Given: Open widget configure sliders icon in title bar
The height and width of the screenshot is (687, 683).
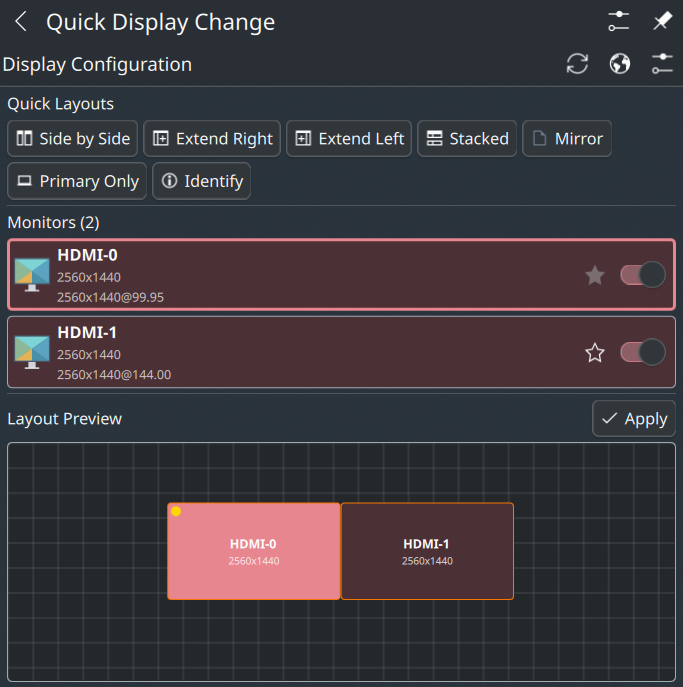Looking at the screenshot, I should [x=619, y=21].
